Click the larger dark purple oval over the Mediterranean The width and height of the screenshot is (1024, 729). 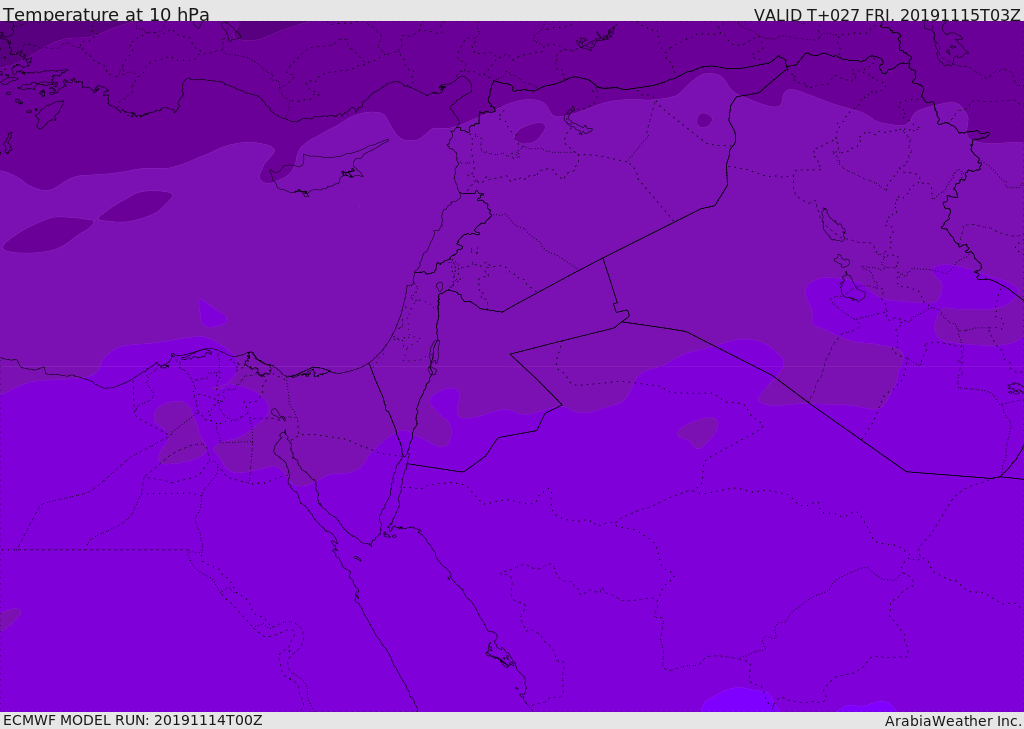click(48, 235)
